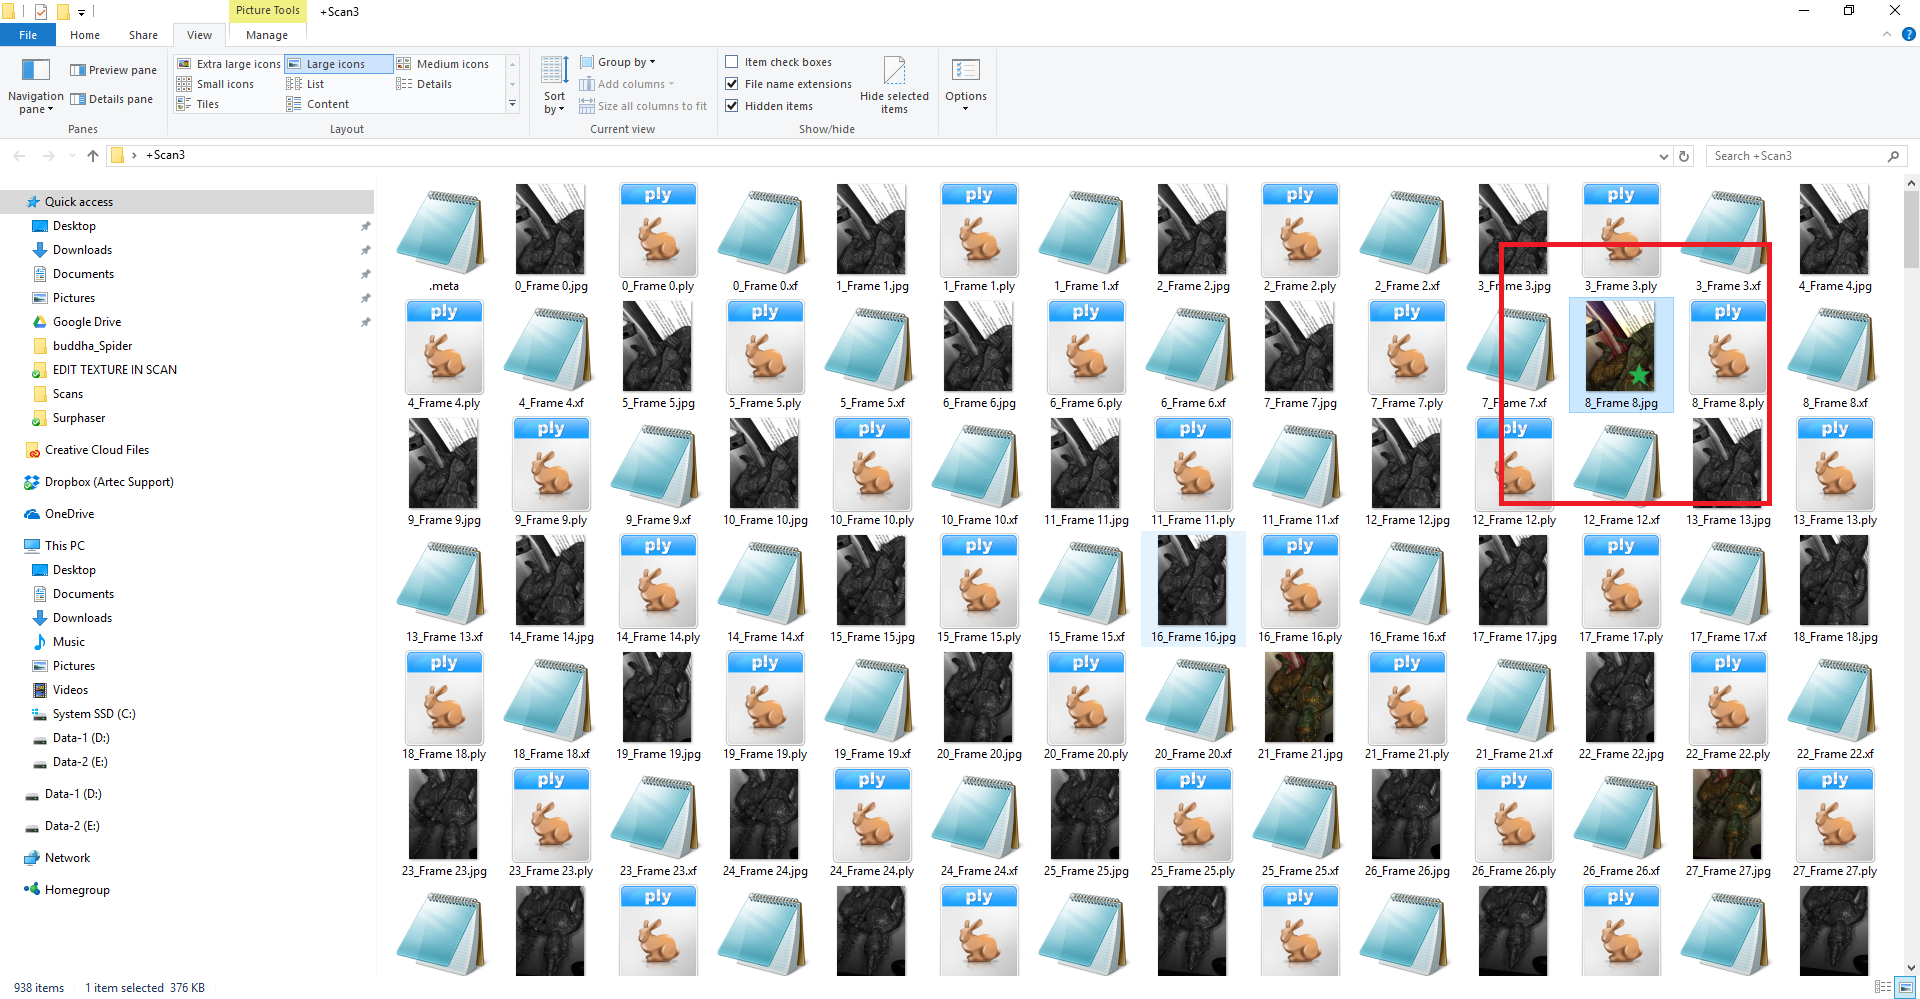This screenshot has width=1920, height=999.
Task: Enable Item check boxes
Action: pos(732,62)
